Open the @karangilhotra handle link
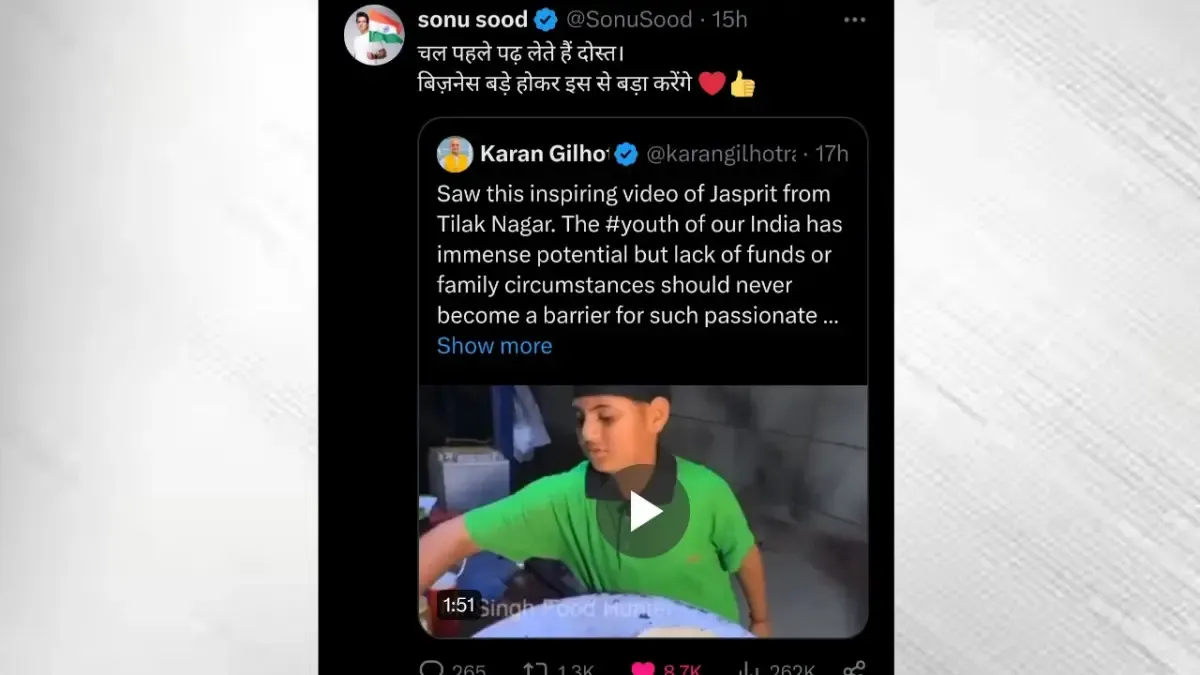1200x675 pixels. (x=721, y=154)
